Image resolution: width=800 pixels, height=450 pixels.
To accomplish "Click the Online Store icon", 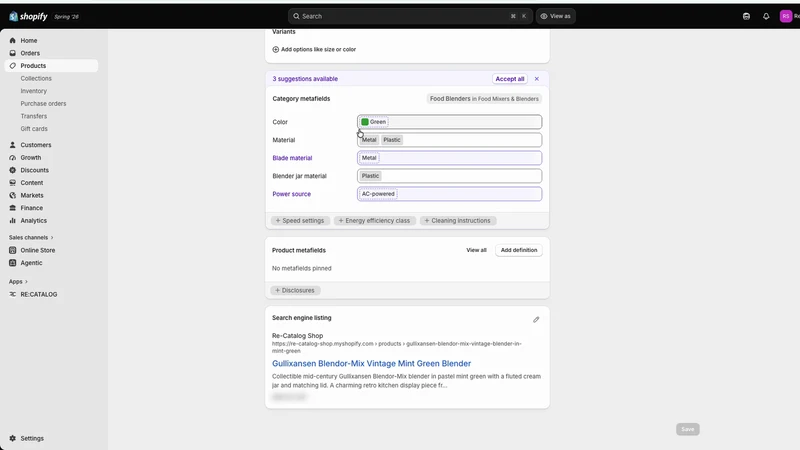I will click(13, 251).
